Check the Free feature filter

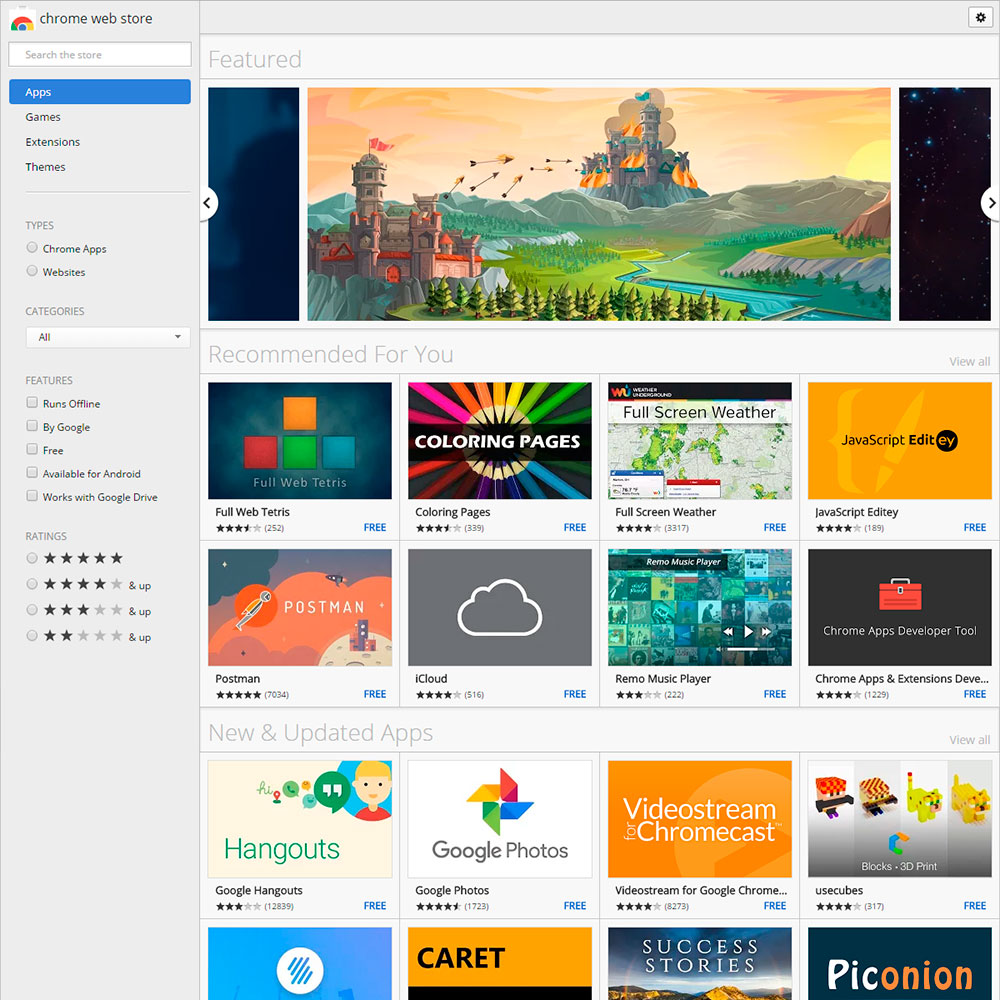(32, 450)
